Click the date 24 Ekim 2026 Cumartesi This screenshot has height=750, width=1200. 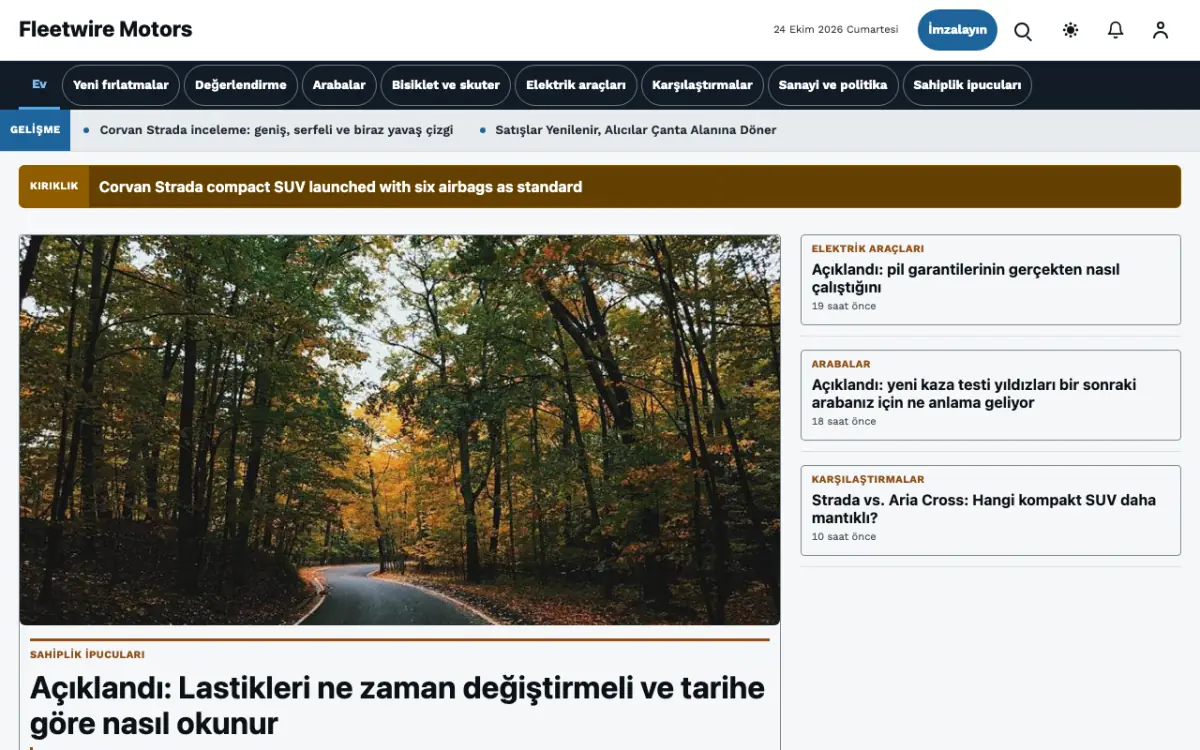pyautogui.click(x=836, y=30)
